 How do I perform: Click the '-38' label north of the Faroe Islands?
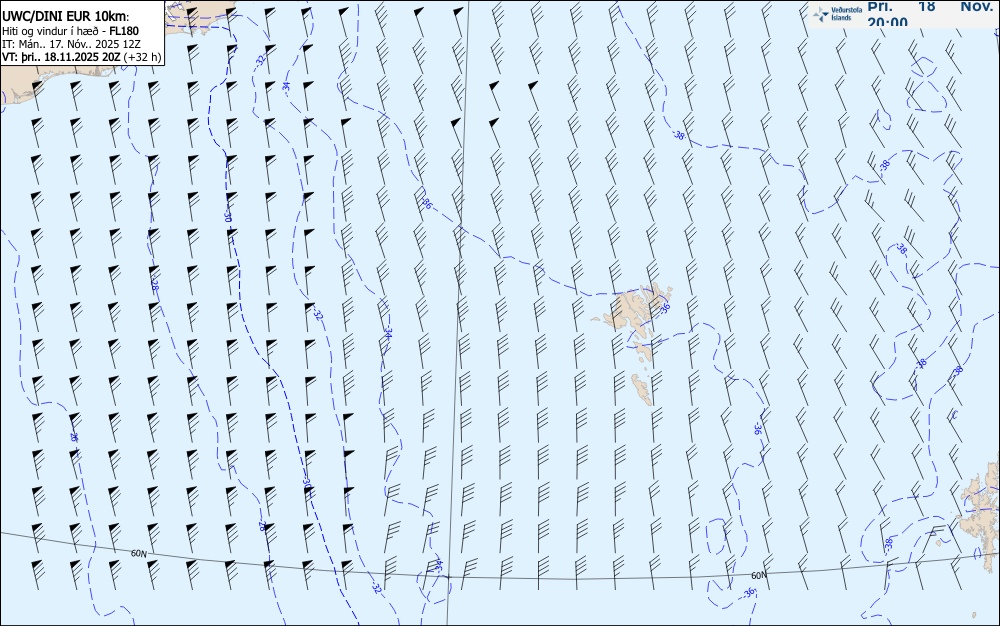click(679, 135)
